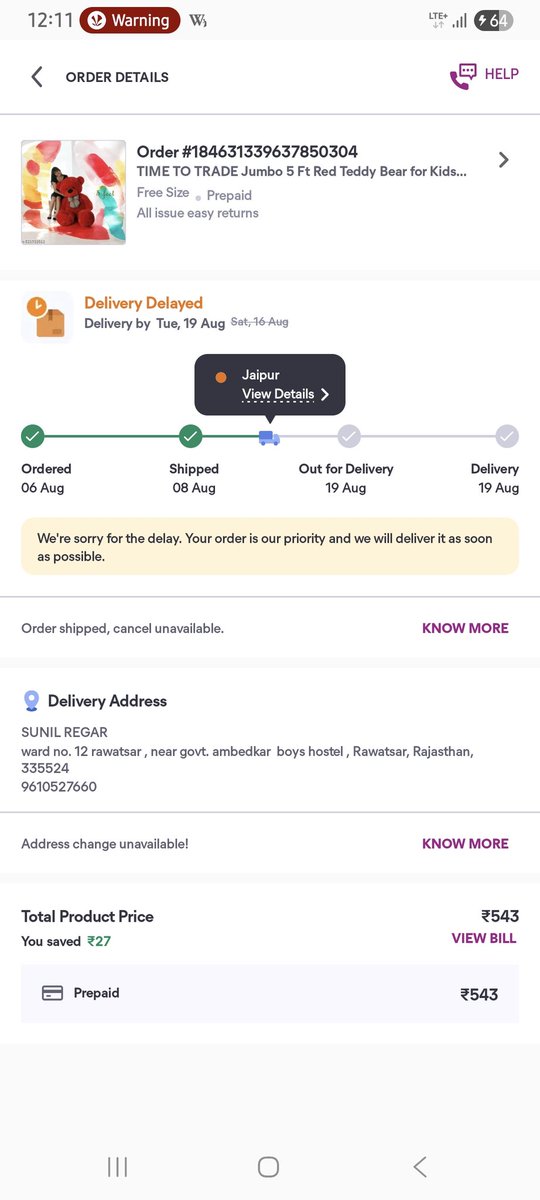Screen dimensions: 540x1200
Task: Open the red teddy bear product image
Action: pyautogui.click(x=74, y=192)
